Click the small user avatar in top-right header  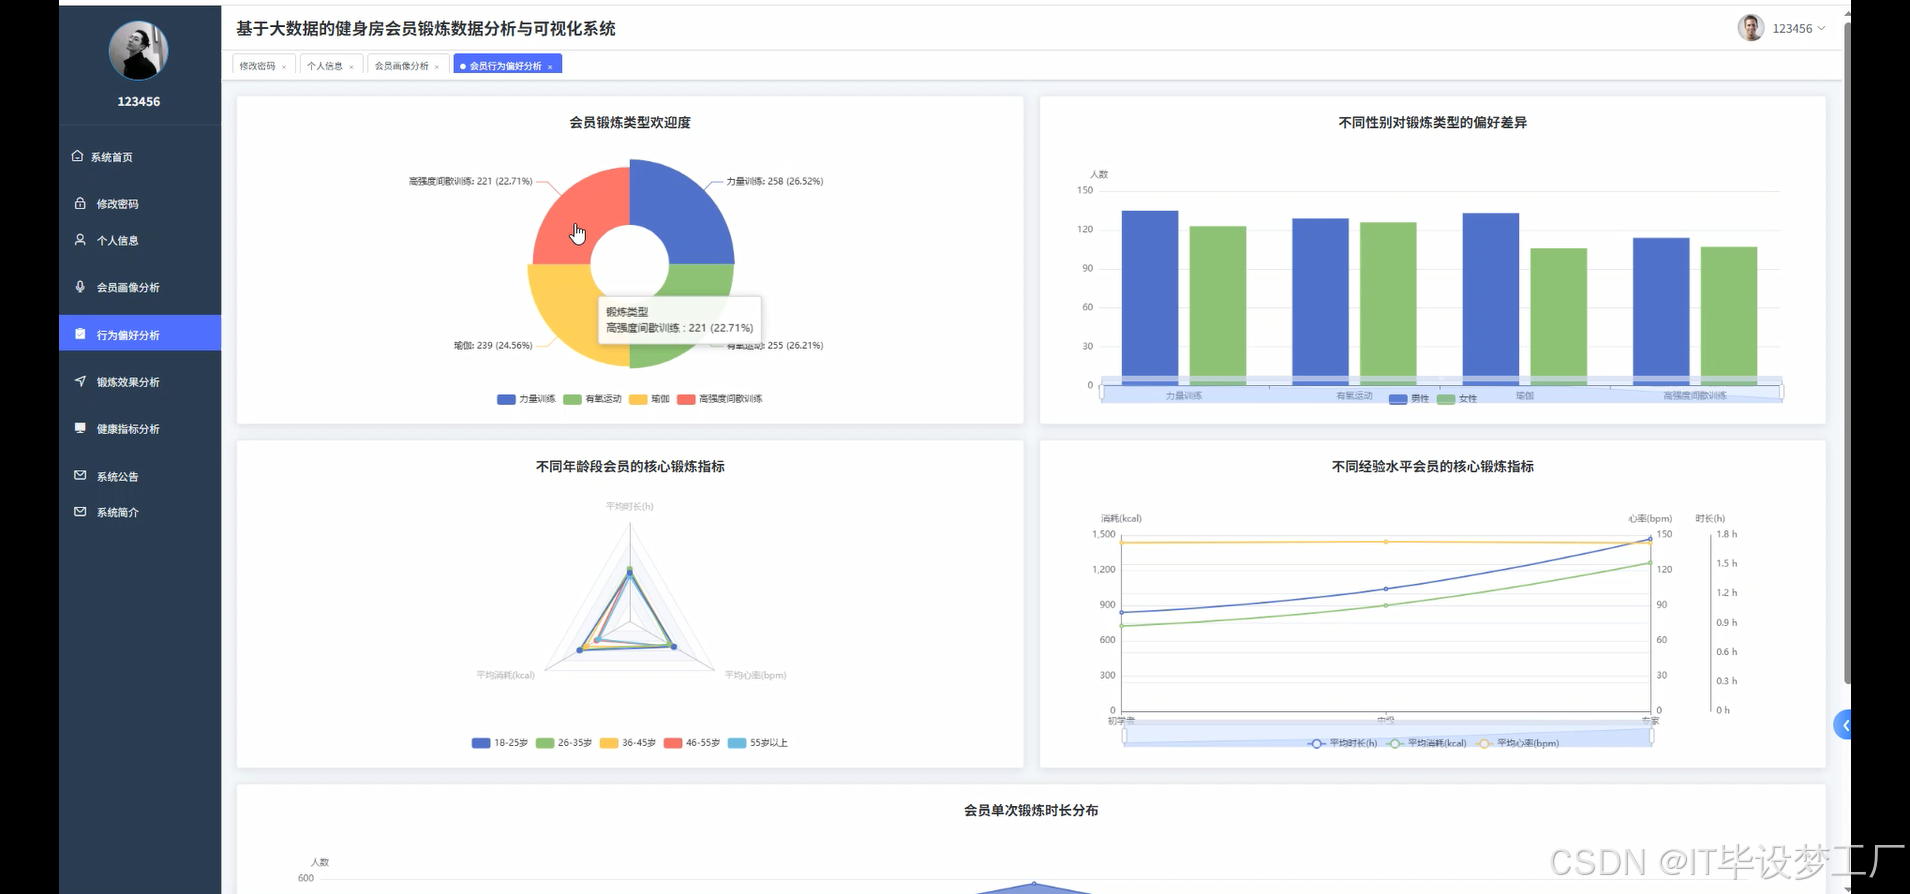(x=1751, y=28)
